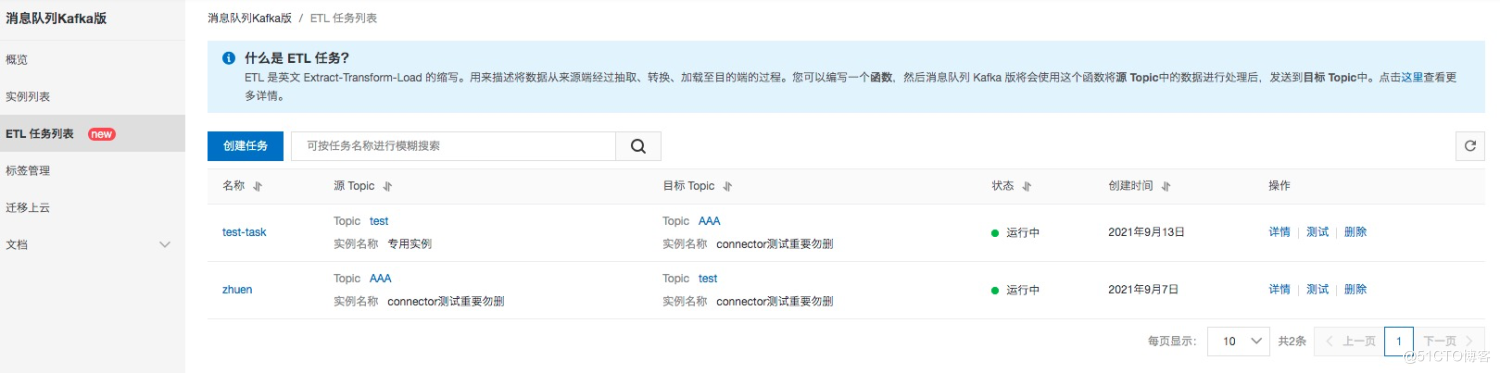Viewport: 1500px width, 373px height.
Task: Open target Topic test link in zhuen row
Action: [x=708, y=279]
